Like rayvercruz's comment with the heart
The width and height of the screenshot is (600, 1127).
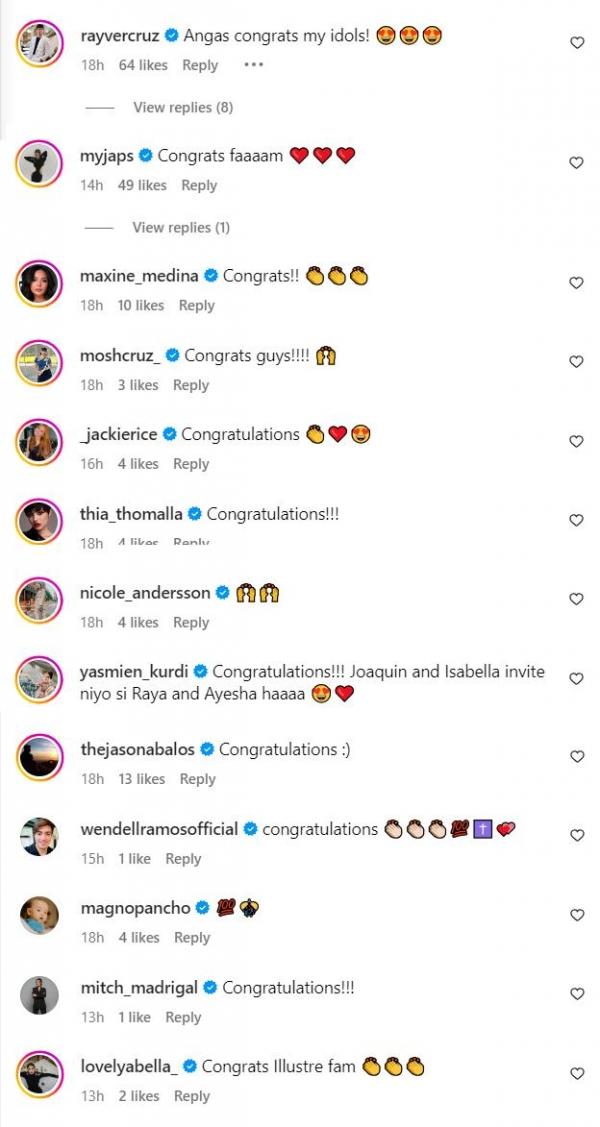[576, 43]
